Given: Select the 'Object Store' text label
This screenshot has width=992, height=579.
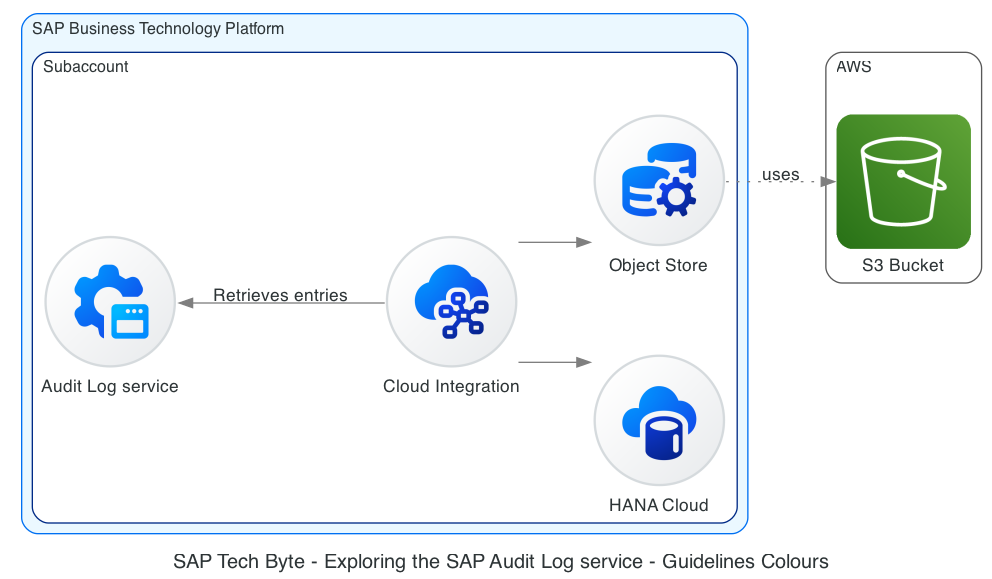Looking at the screenshot, I should (658, 265).
